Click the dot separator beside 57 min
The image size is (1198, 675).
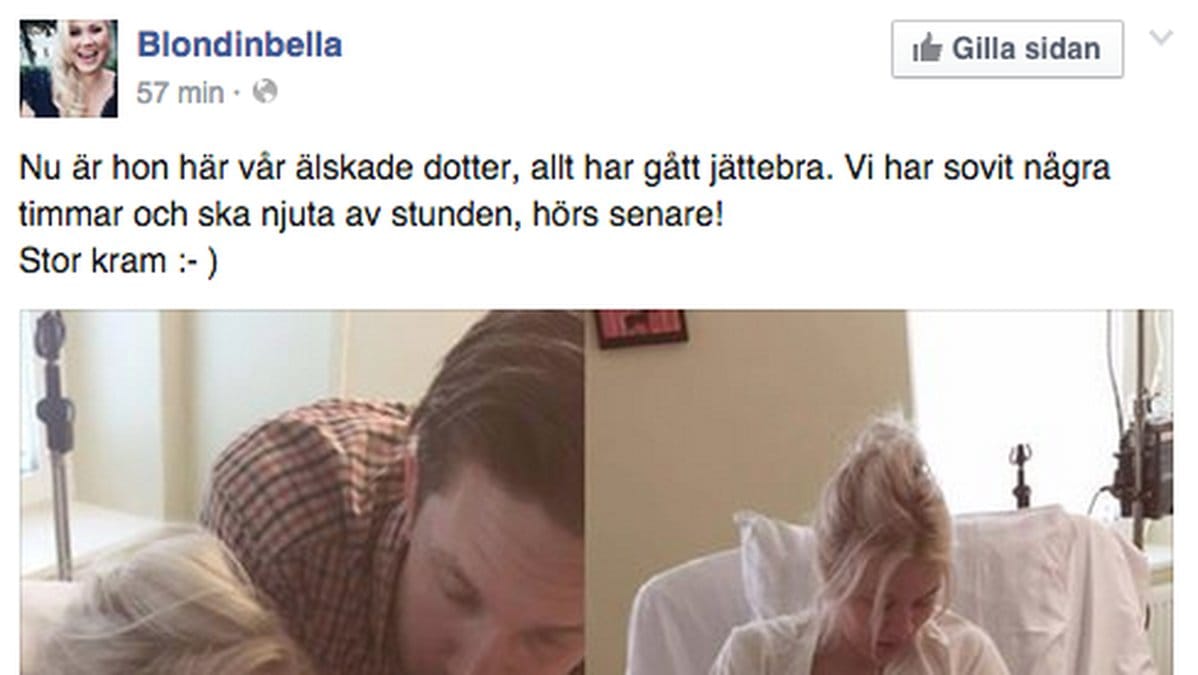tap(237, 93)
